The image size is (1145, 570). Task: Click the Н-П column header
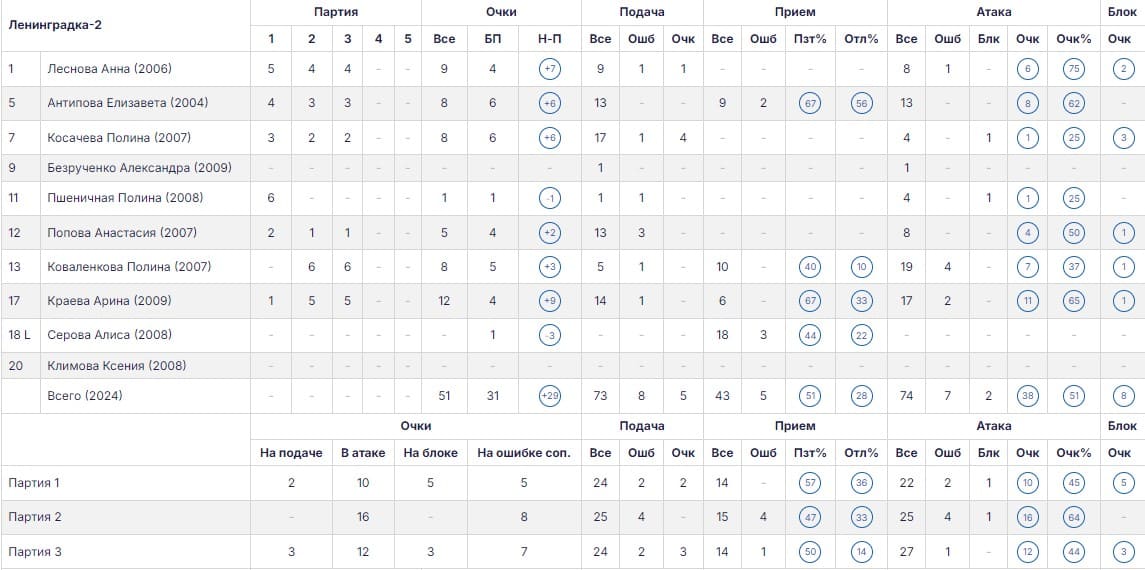coord(550,39)
